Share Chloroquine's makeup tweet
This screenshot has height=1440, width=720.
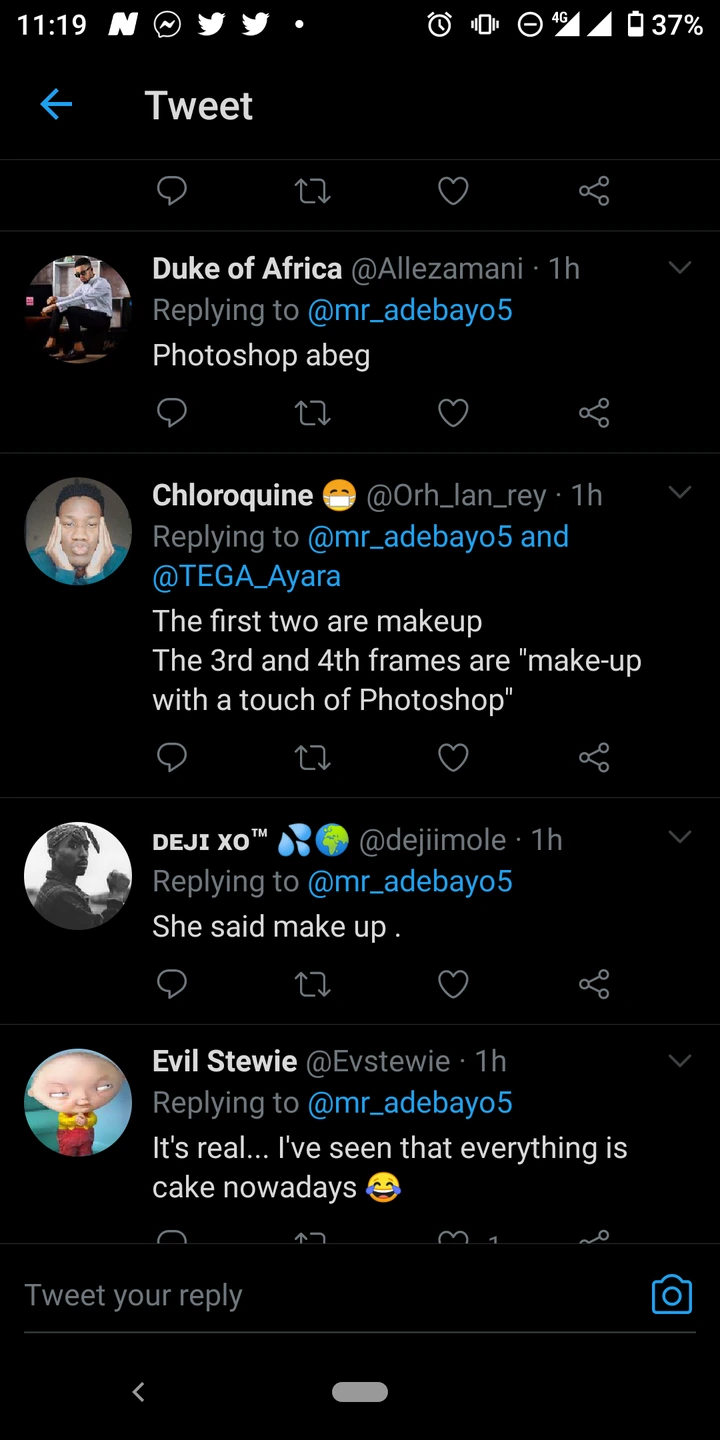point(594,757)
